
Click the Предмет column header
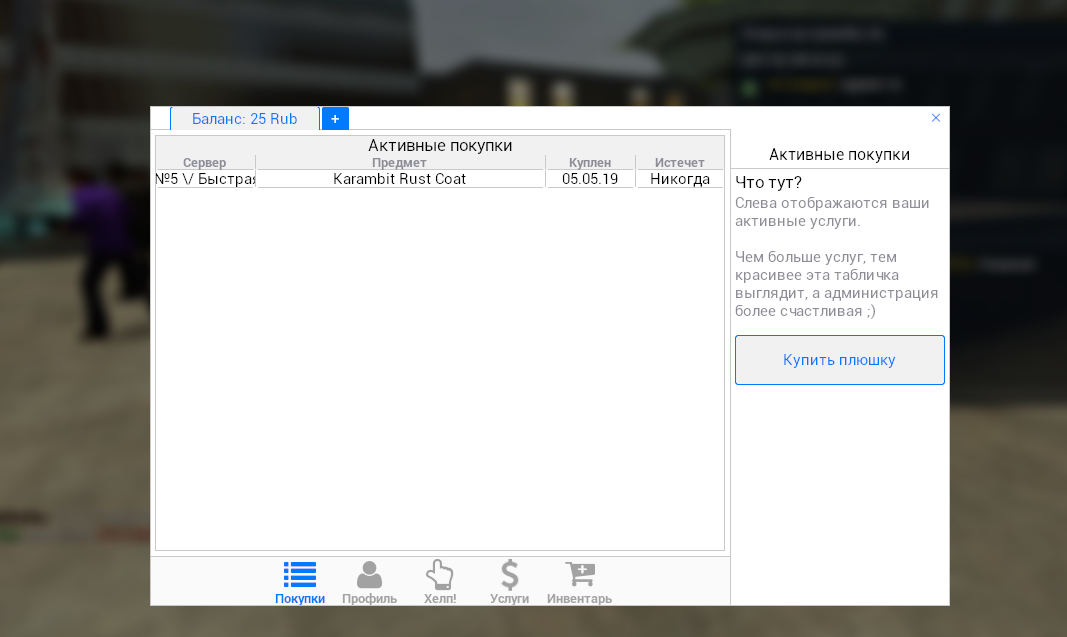coord(400,163)
